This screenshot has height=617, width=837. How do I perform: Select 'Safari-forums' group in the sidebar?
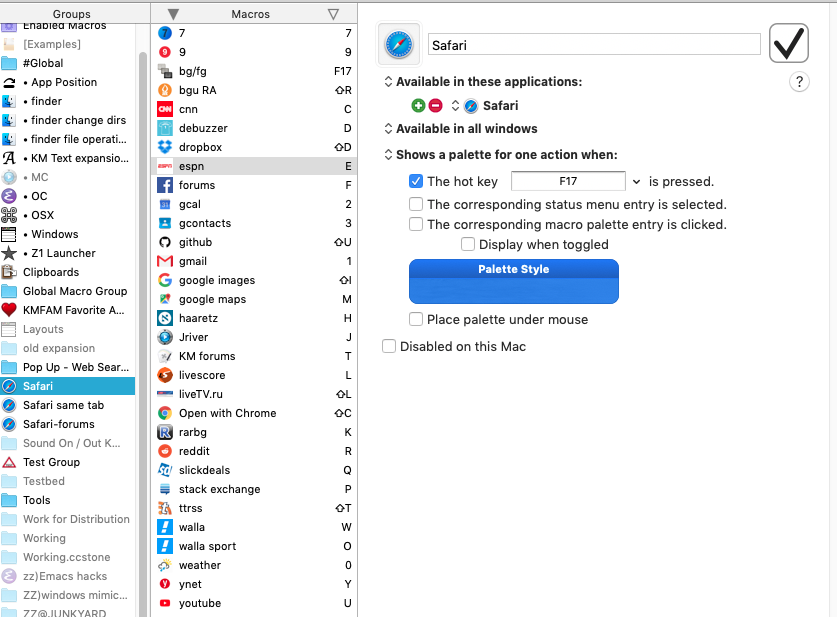point(58,424)
